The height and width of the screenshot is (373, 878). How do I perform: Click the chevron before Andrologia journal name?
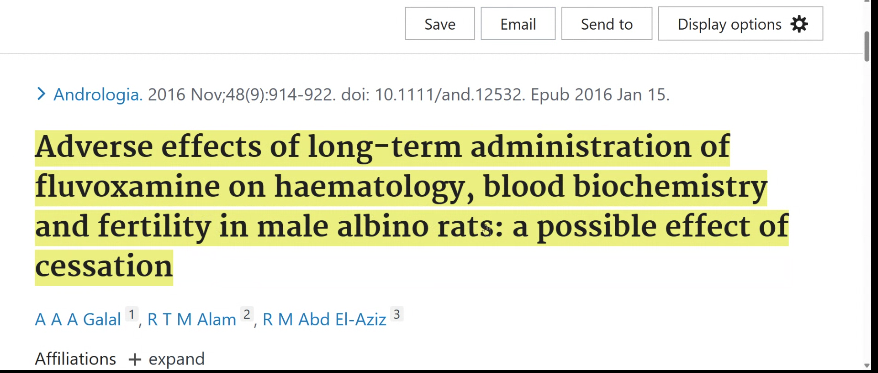[41, 94]
